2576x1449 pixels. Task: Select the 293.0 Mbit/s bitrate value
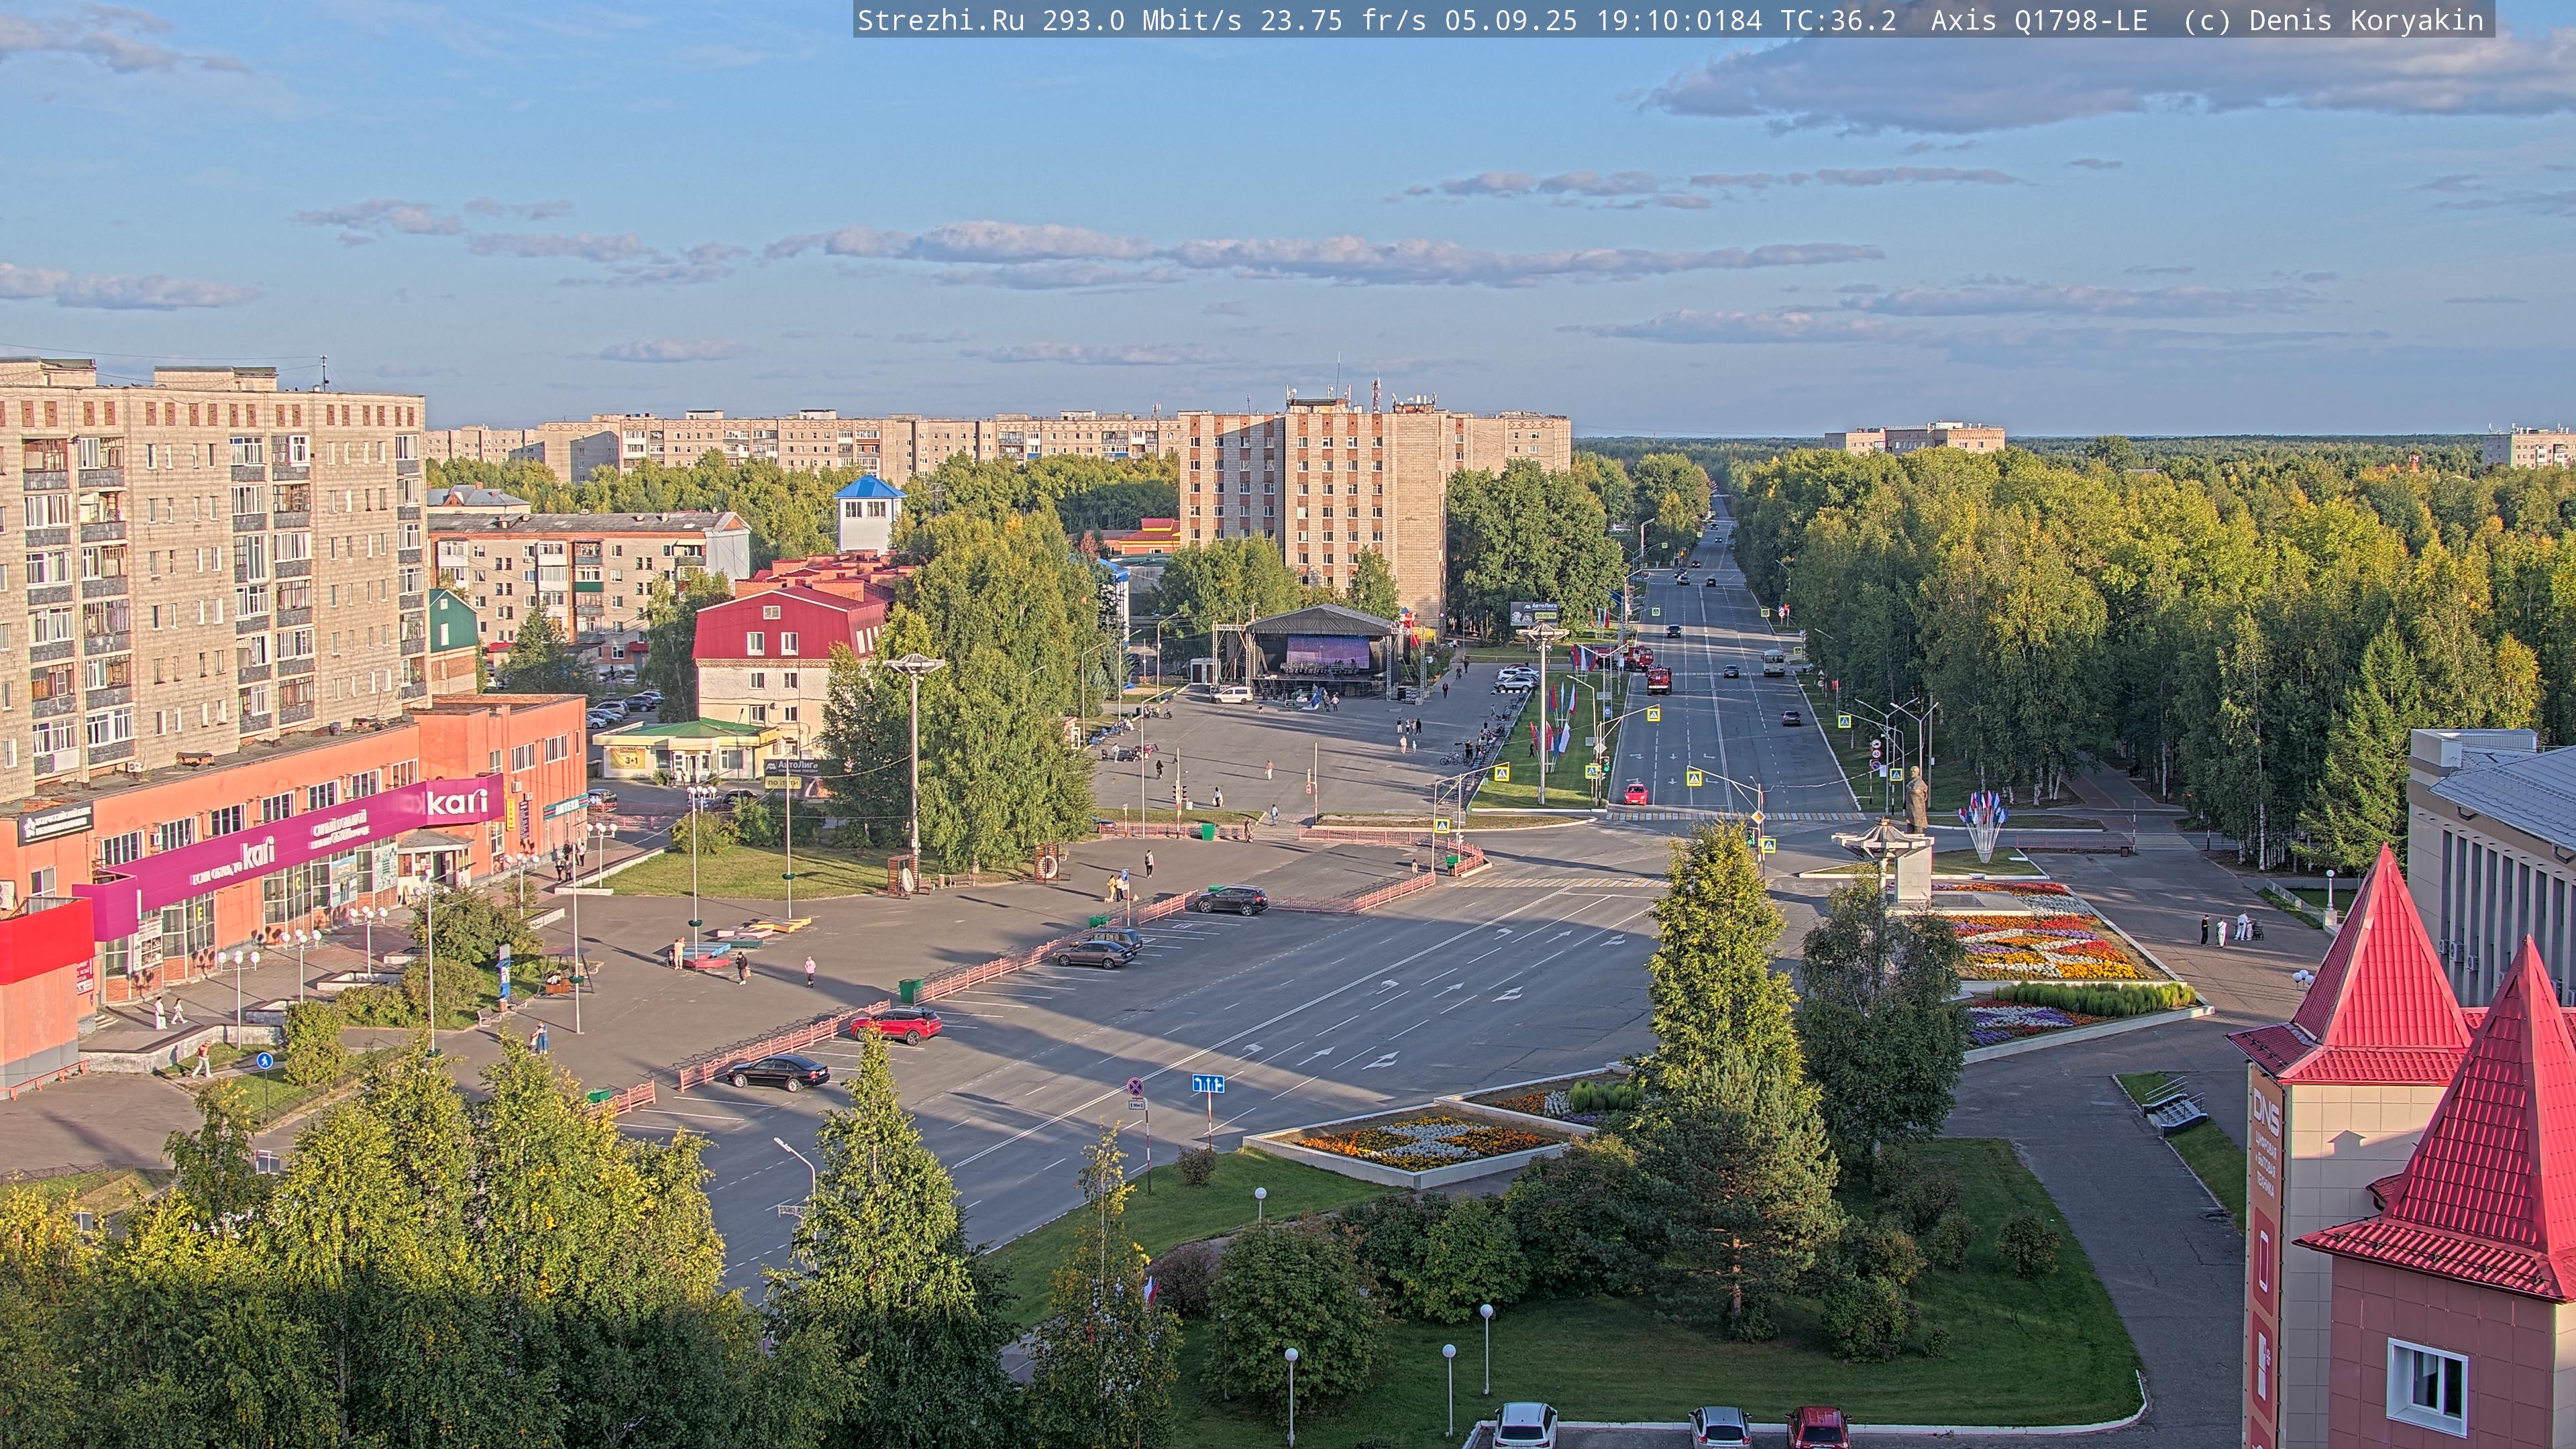click(1142, 21)
